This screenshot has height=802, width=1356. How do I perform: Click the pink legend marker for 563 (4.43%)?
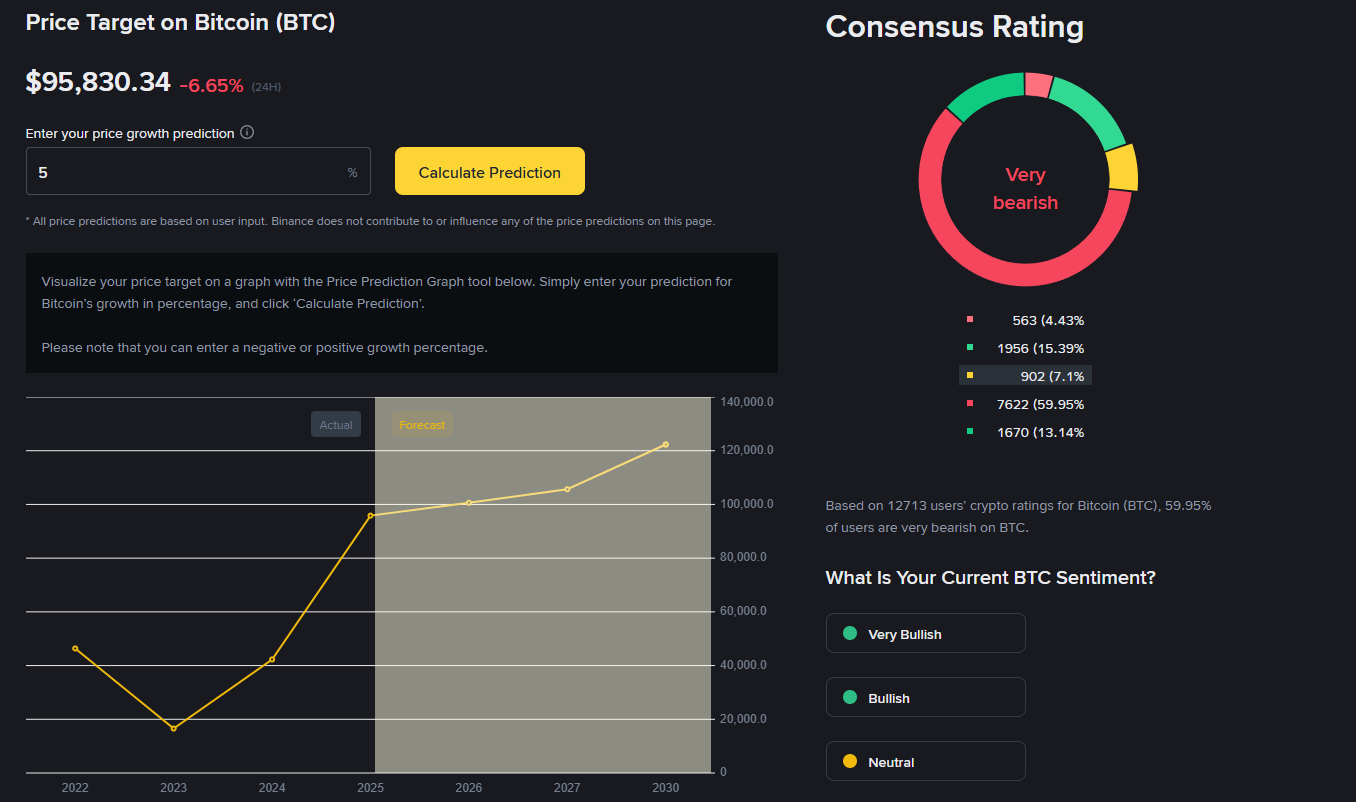(970, 320)
